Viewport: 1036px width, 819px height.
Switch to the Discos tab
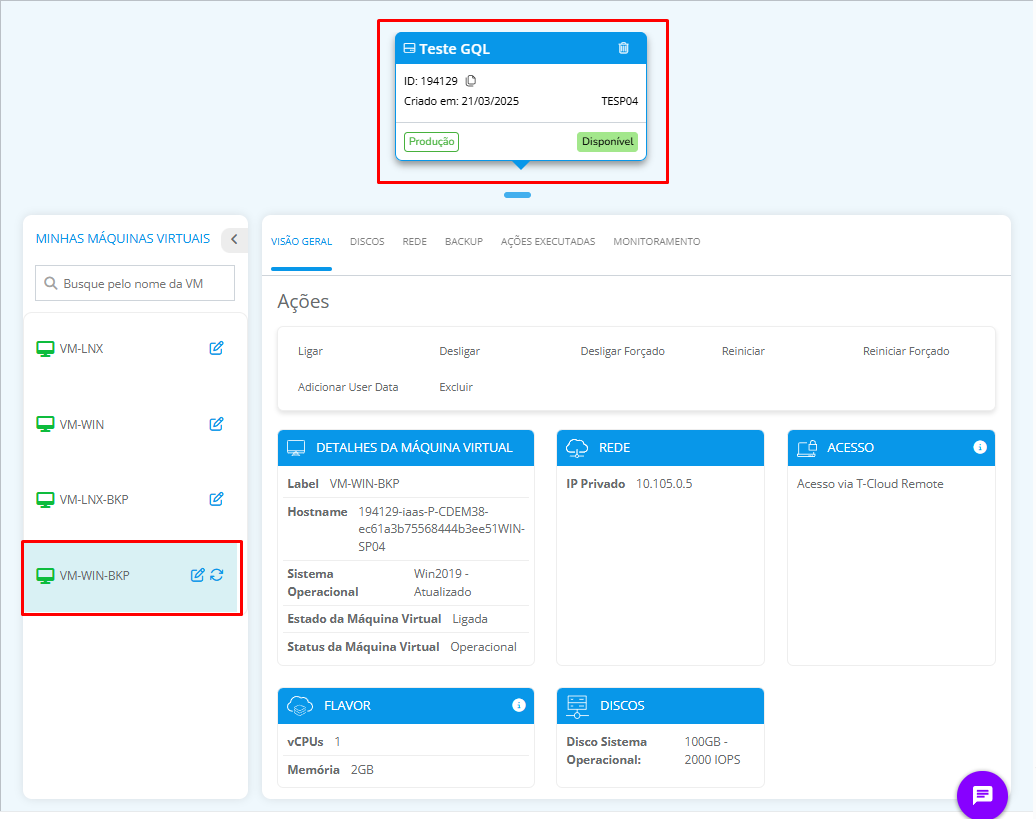point(367,242)
